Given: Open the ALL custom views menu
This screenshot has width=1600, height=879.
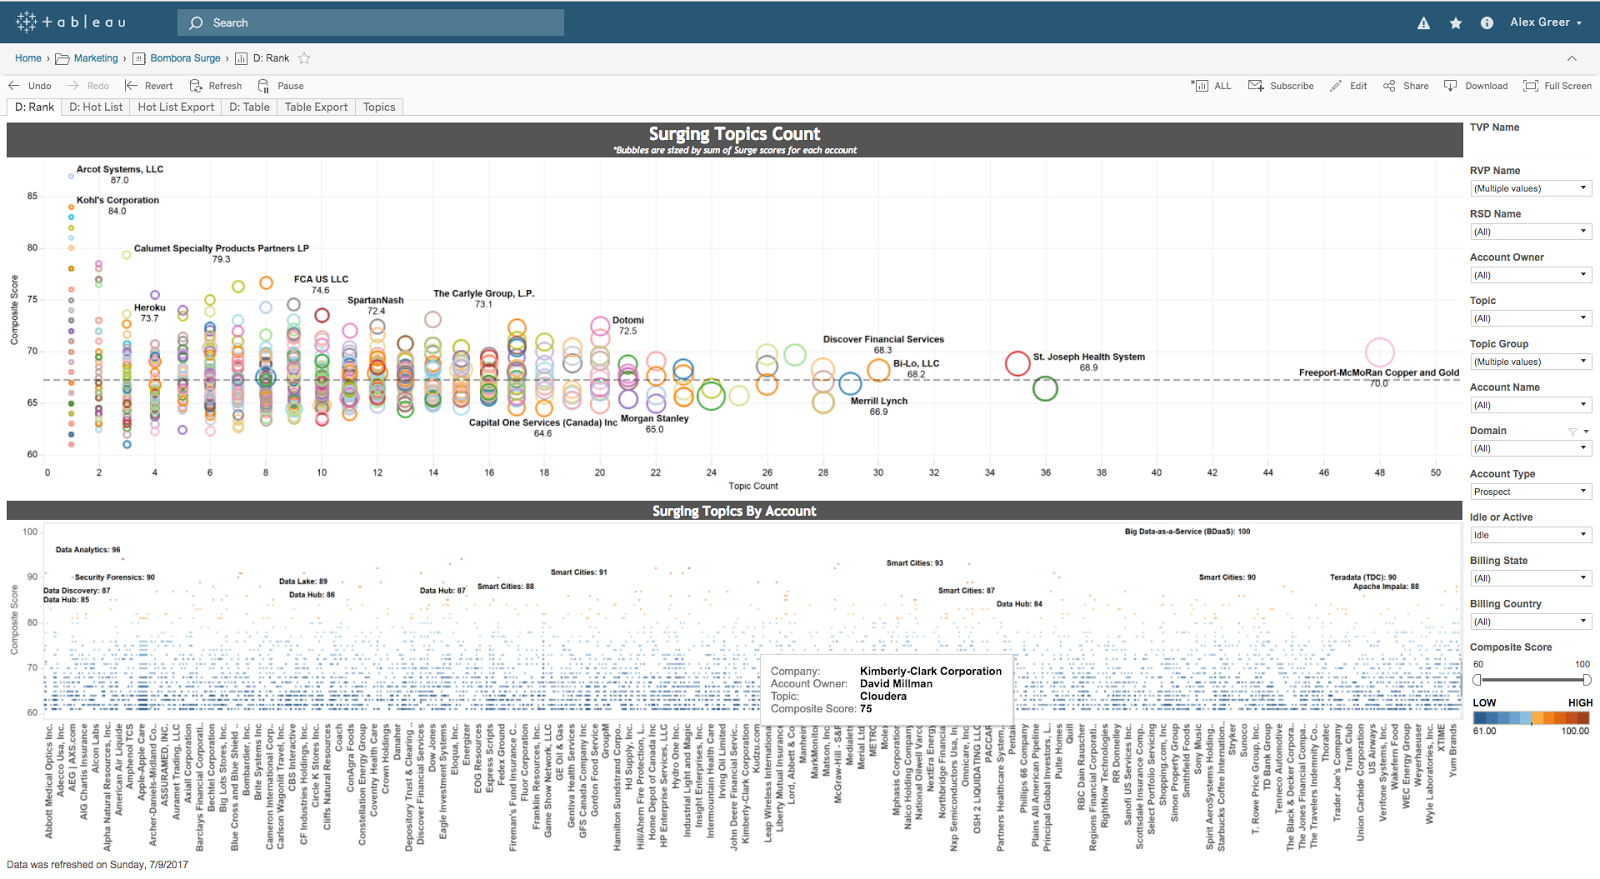Looking at the screenshot, I should (1212, 86).
